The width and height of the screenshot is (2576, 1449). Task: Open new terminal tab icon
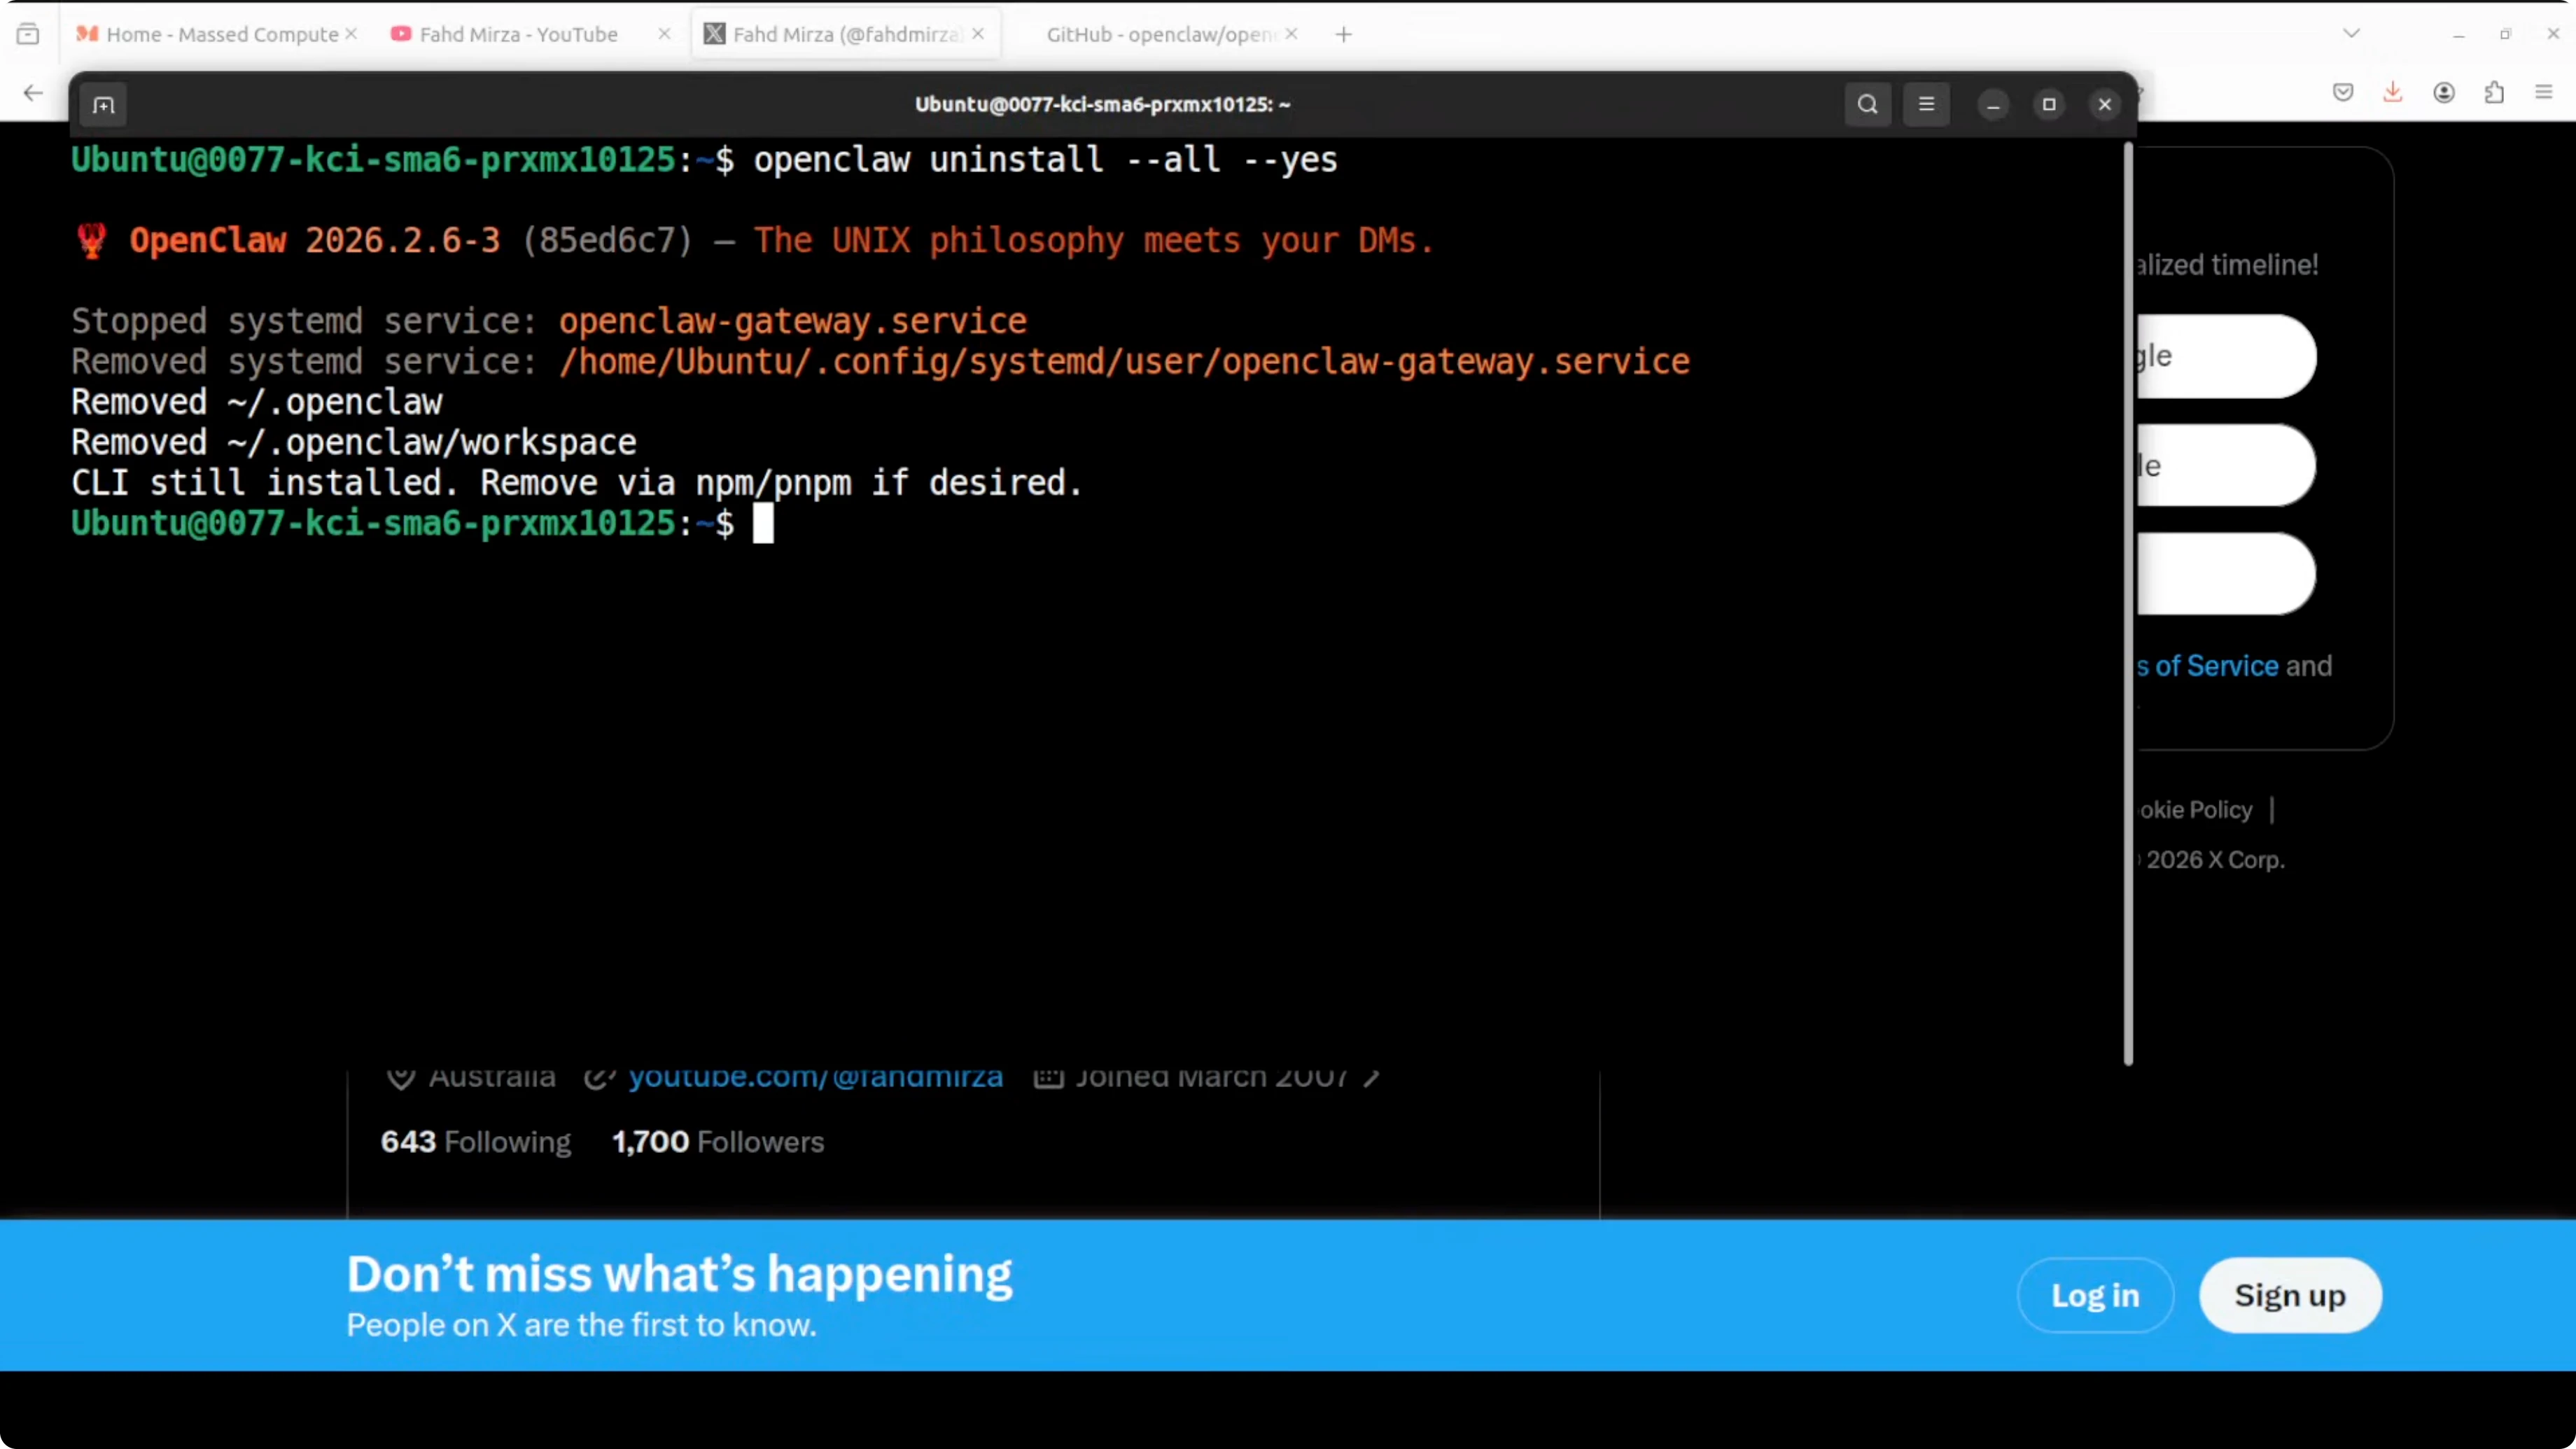104,105
